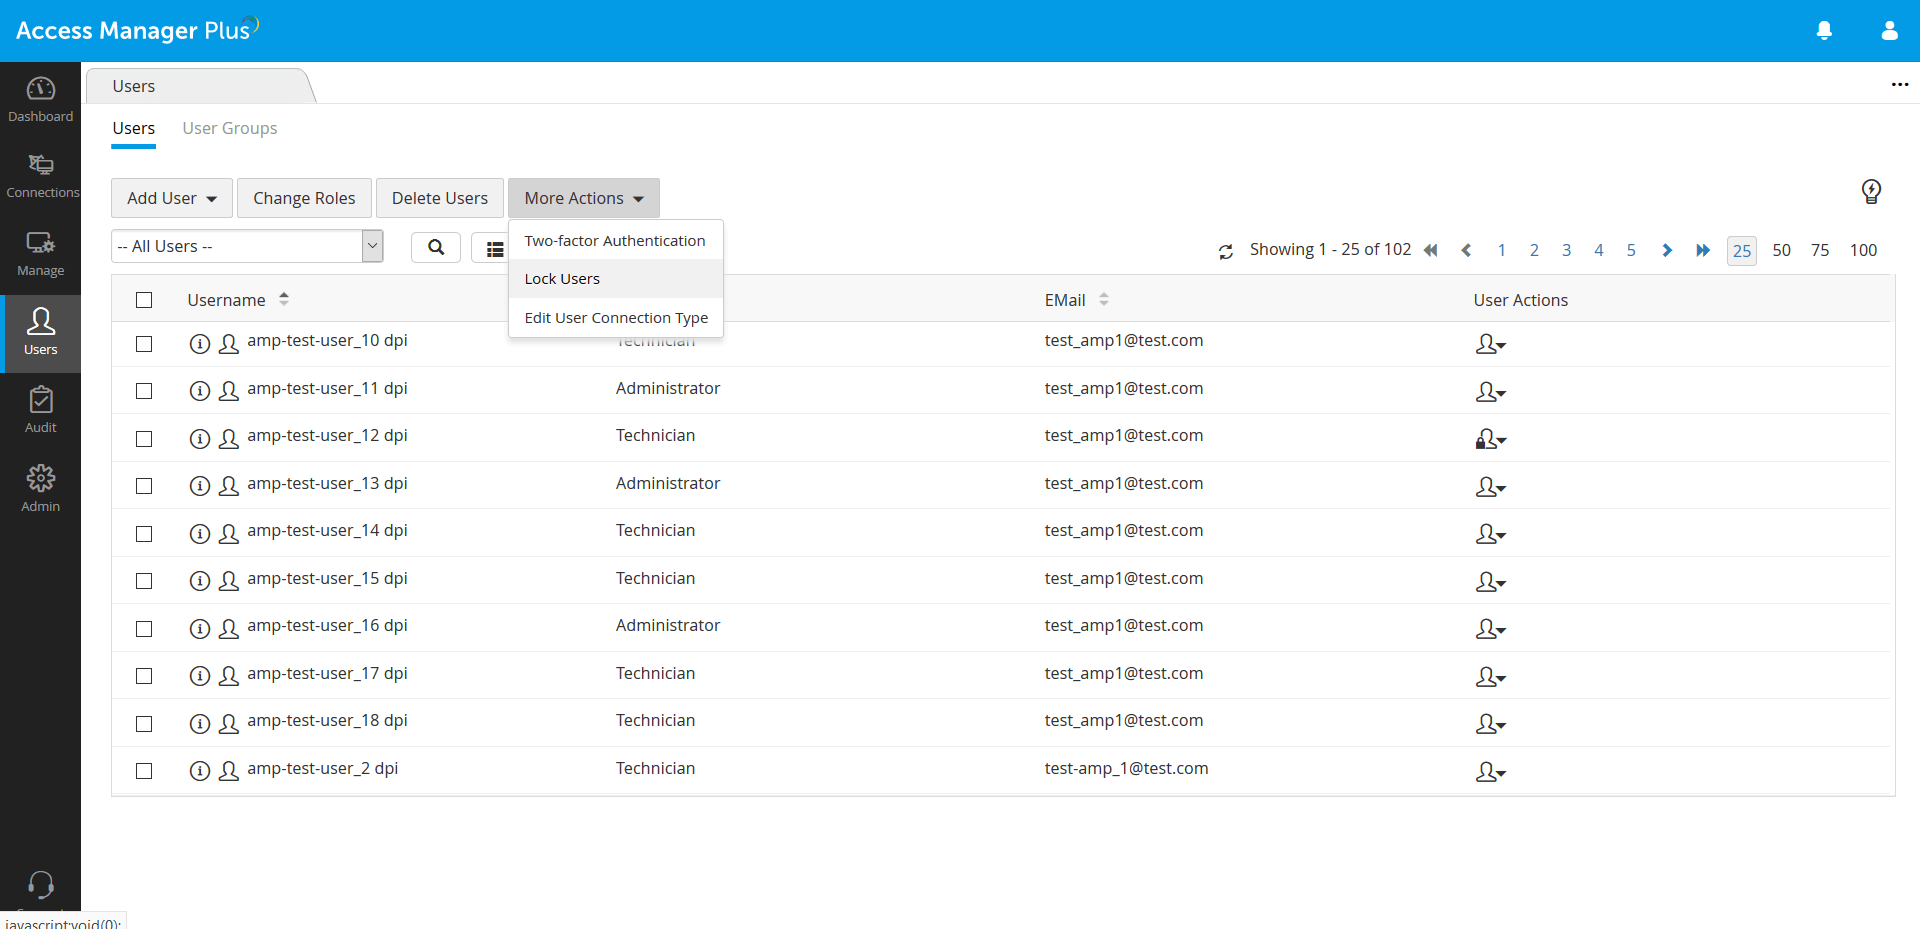The width and height of the screenshot is (1920, 929).
Task: Select checkbox for amp-test-user_13 dpi
Action: [144, 486]
